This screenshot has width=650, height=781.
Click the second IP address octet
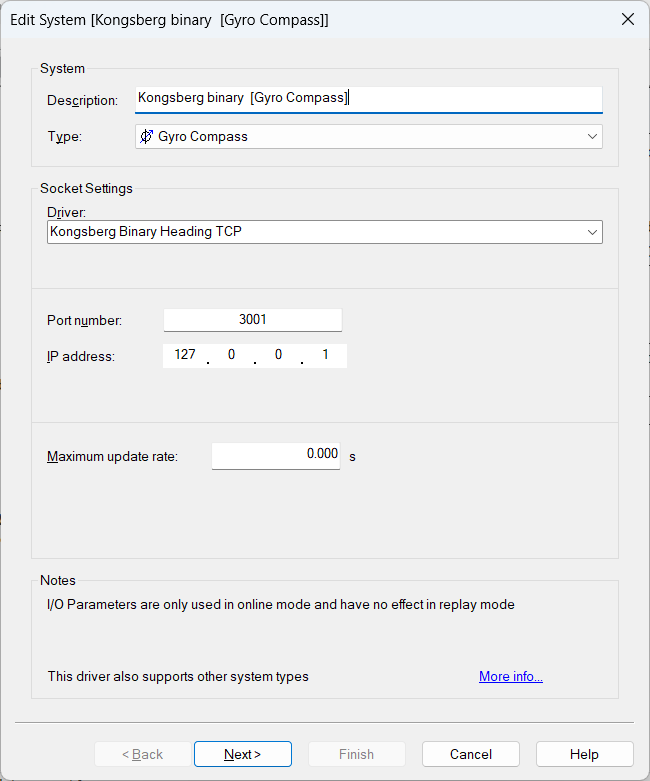coord(232,355)
